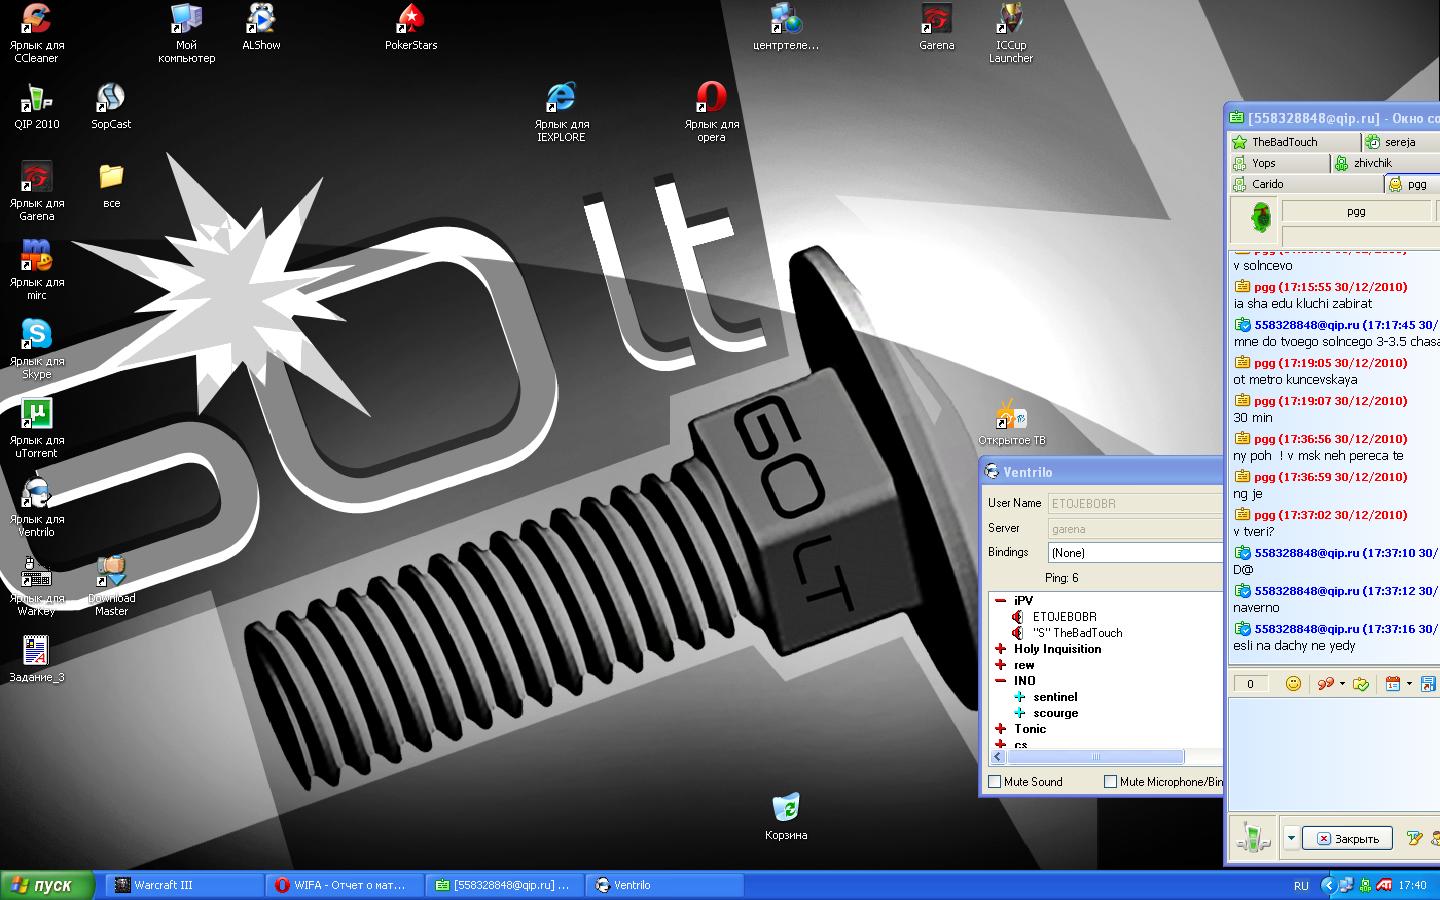Open the quote icon's dropdown arrow
The width and height of the screenshot is (1440, 900).
pyautogui.click(x=1342, y=684)
